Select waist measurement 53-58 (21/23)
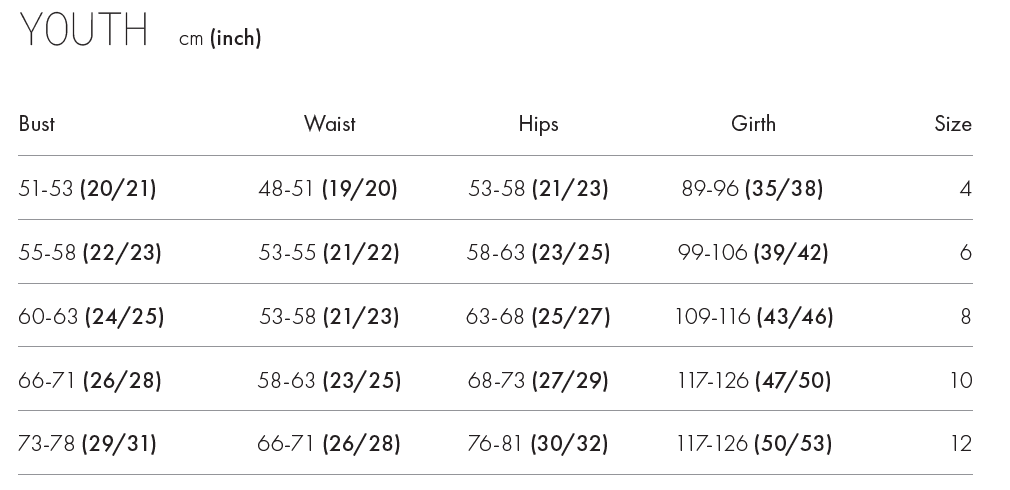This screenshot has width=1010, height=490. [x=329, y=316]
